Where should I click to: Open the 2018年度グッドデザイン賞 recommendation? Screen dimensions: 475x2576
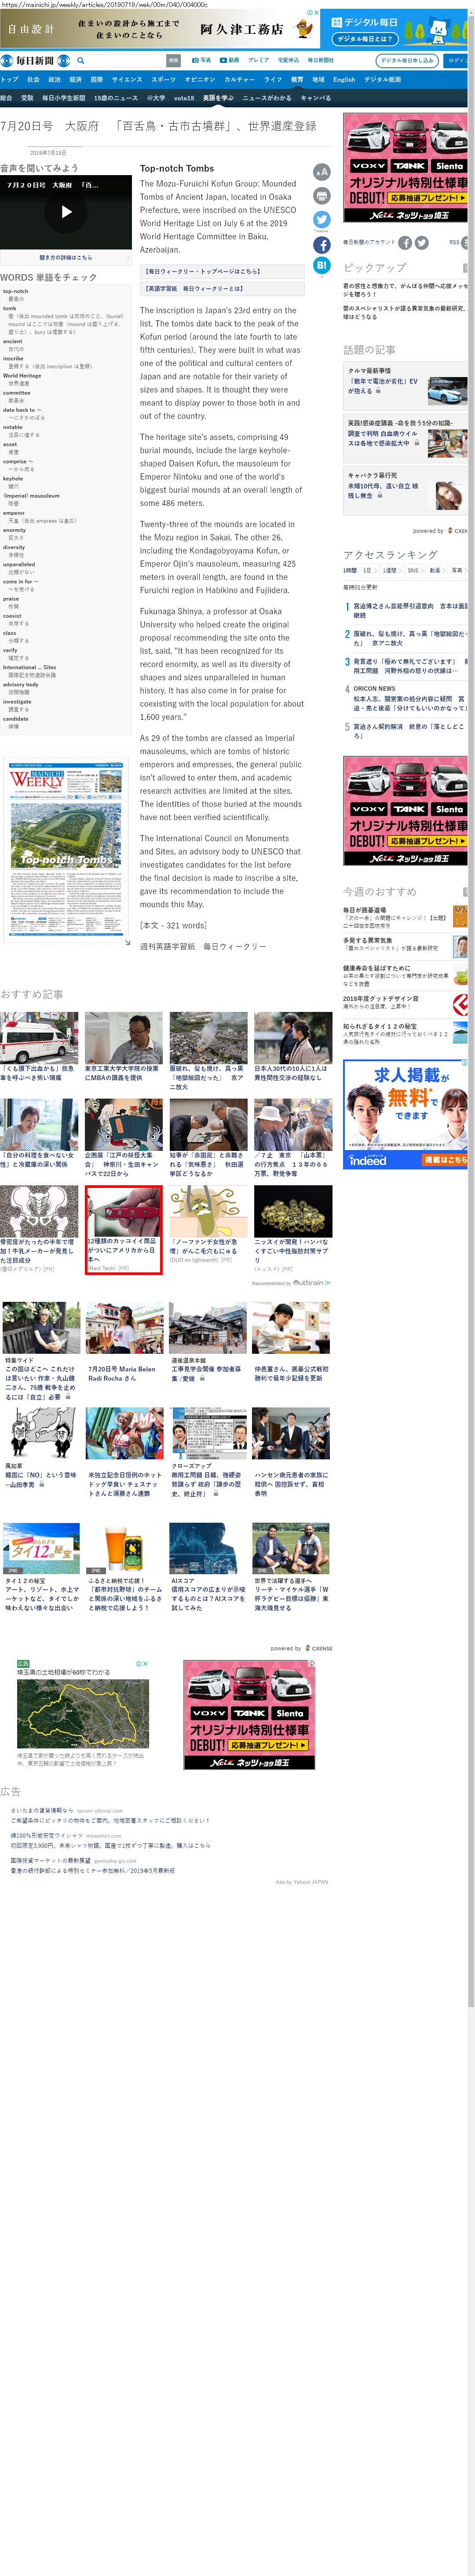(406, 1003)
